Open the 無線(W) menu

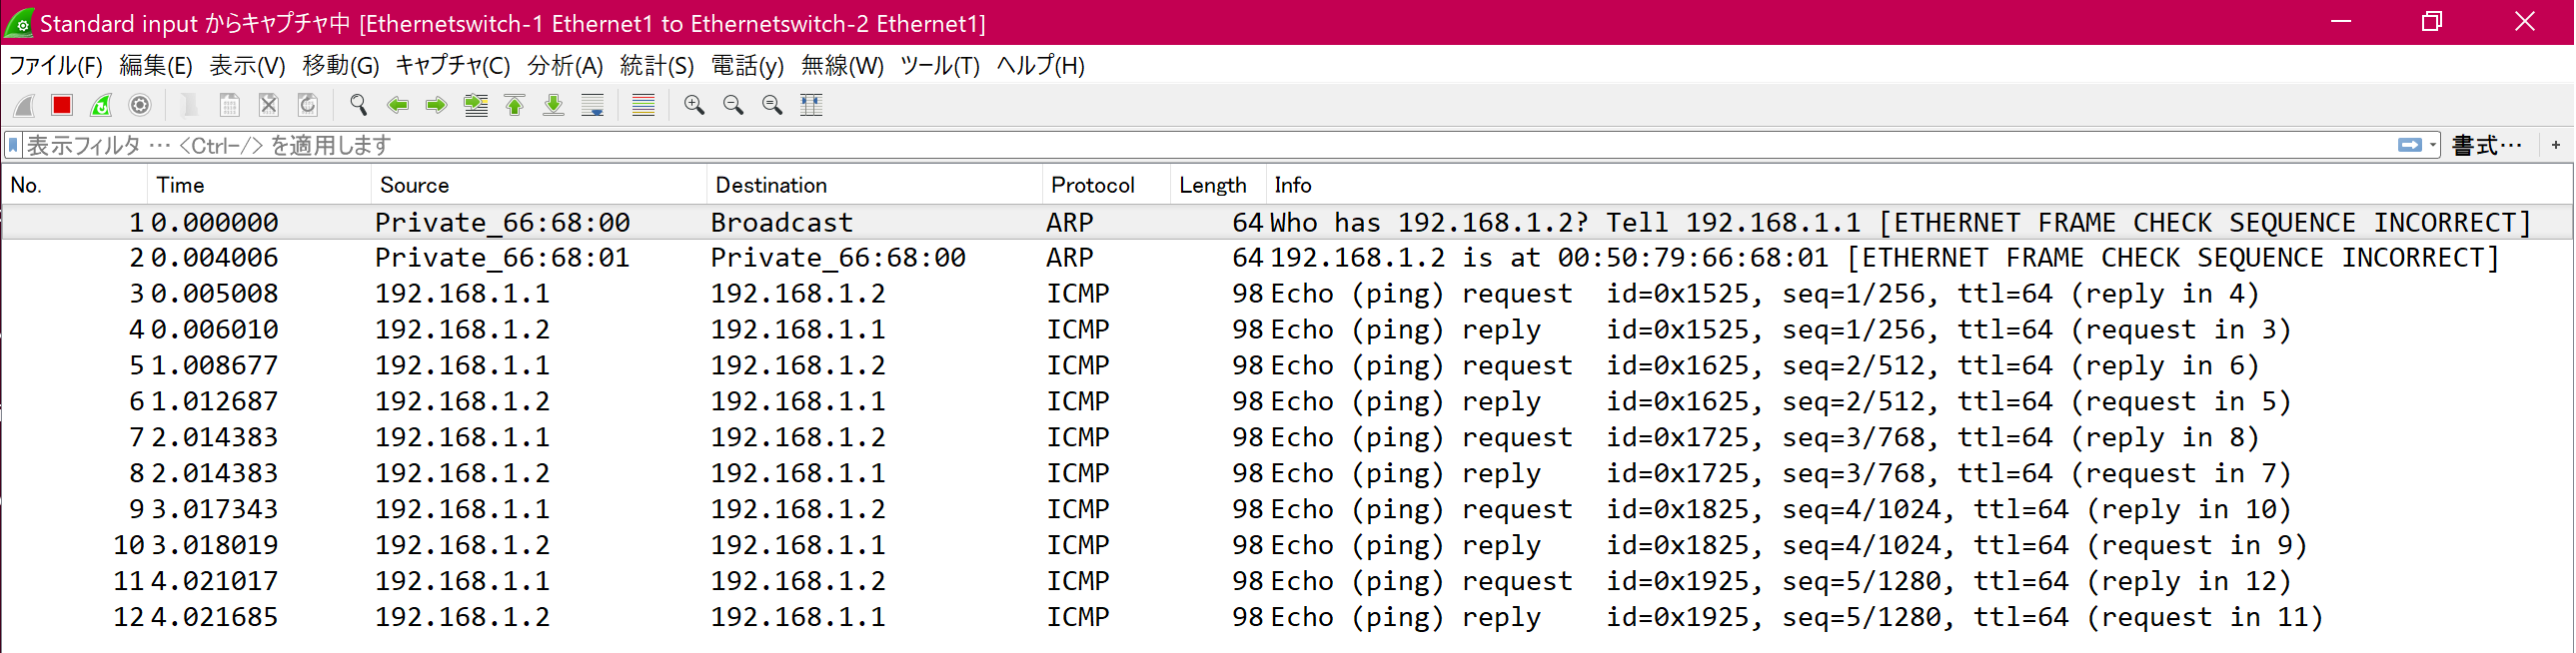coord(842,66)
